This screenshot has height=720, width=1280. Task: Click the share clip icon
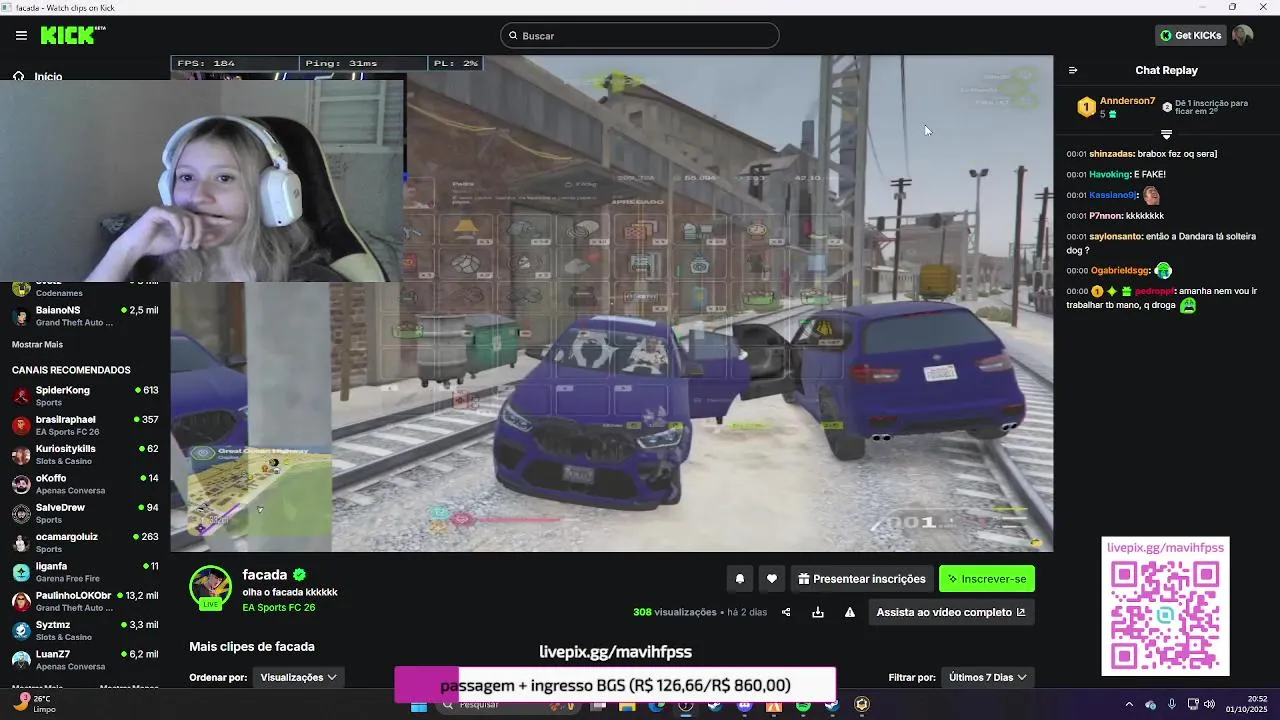click(x=786, y=612)
